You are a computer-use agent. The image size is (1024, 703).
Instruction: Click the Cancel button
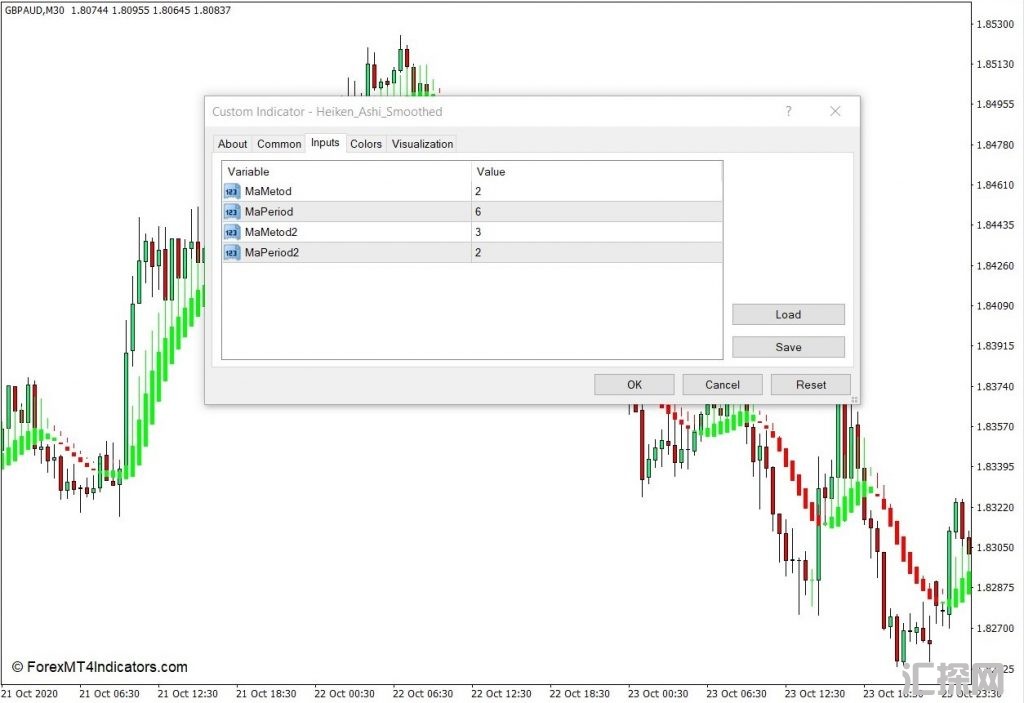pyautogui.click(x=722, y=385)
